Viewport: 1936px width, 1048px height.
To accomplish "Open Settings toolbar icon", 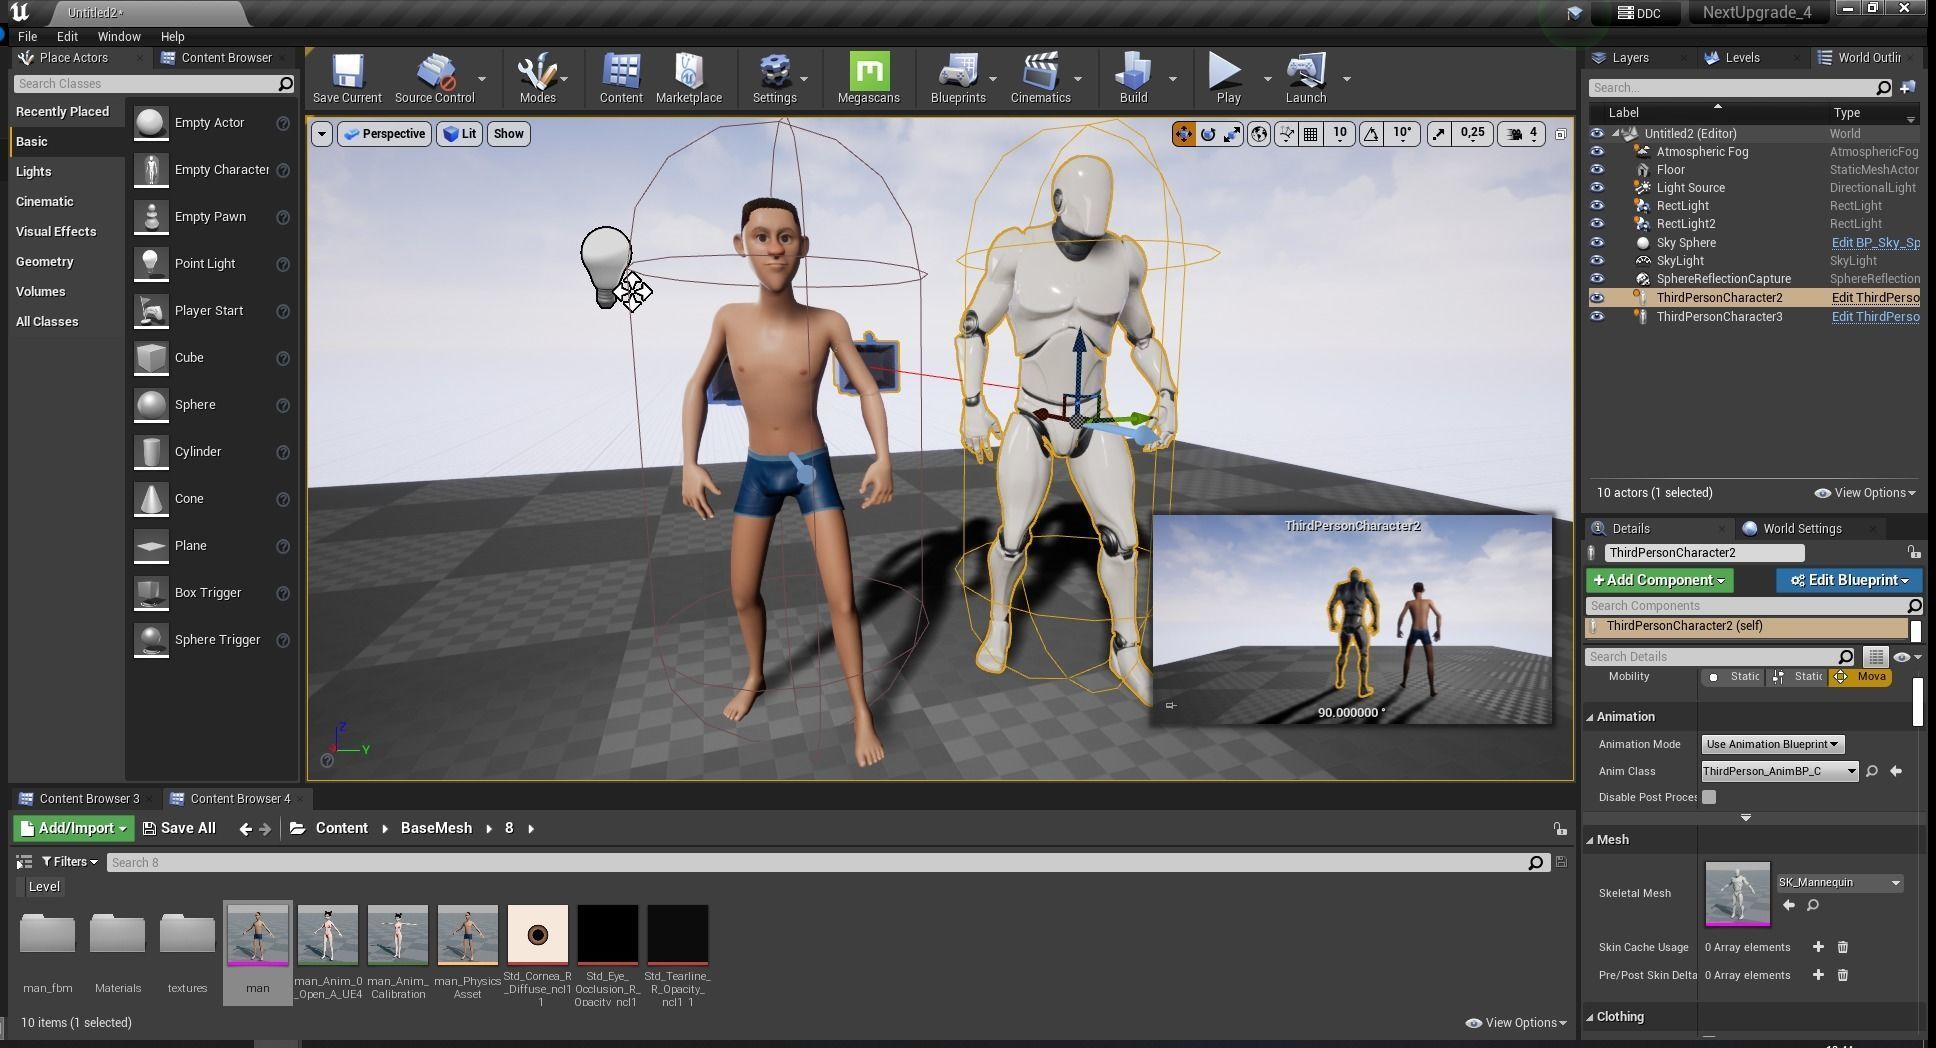I will 774,78.
